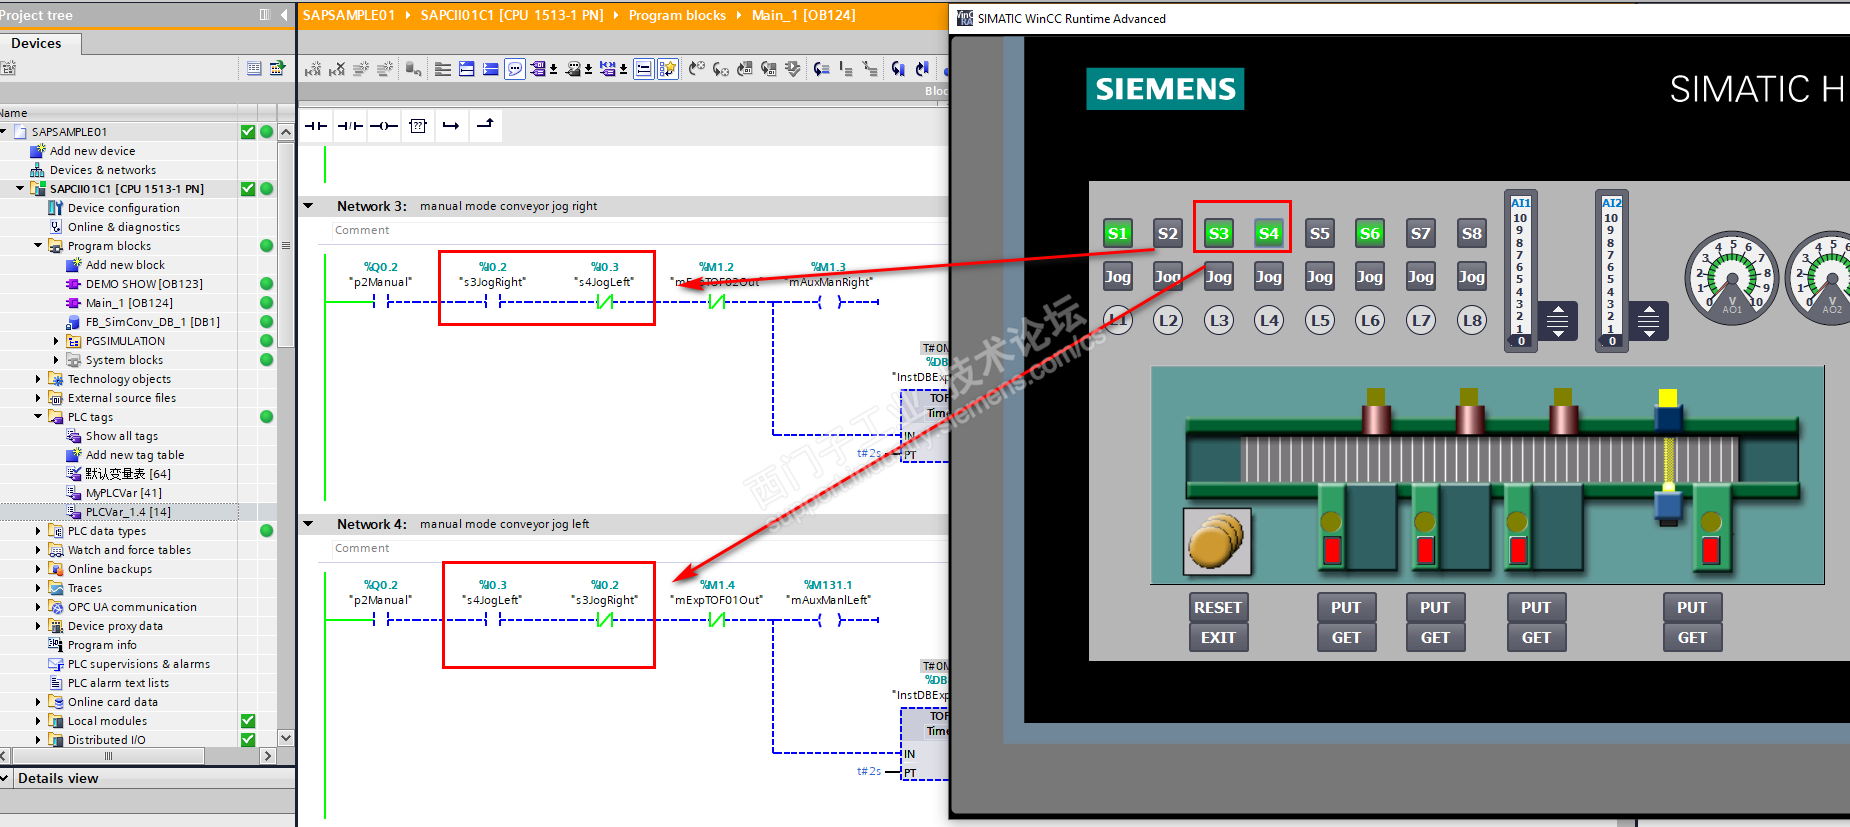Insert an empty box instruction

418,126
